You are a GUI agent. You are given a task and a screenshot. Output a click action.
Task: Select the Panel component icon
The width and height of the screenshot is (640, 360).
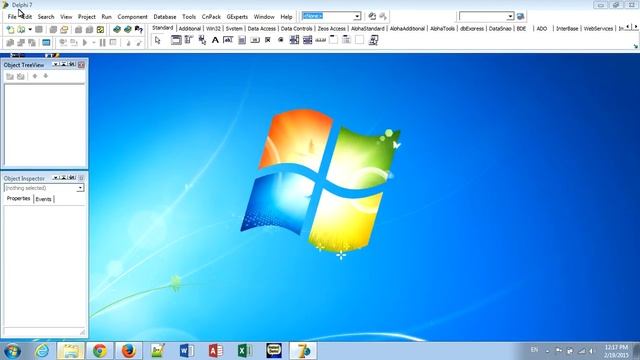[360, 40]
